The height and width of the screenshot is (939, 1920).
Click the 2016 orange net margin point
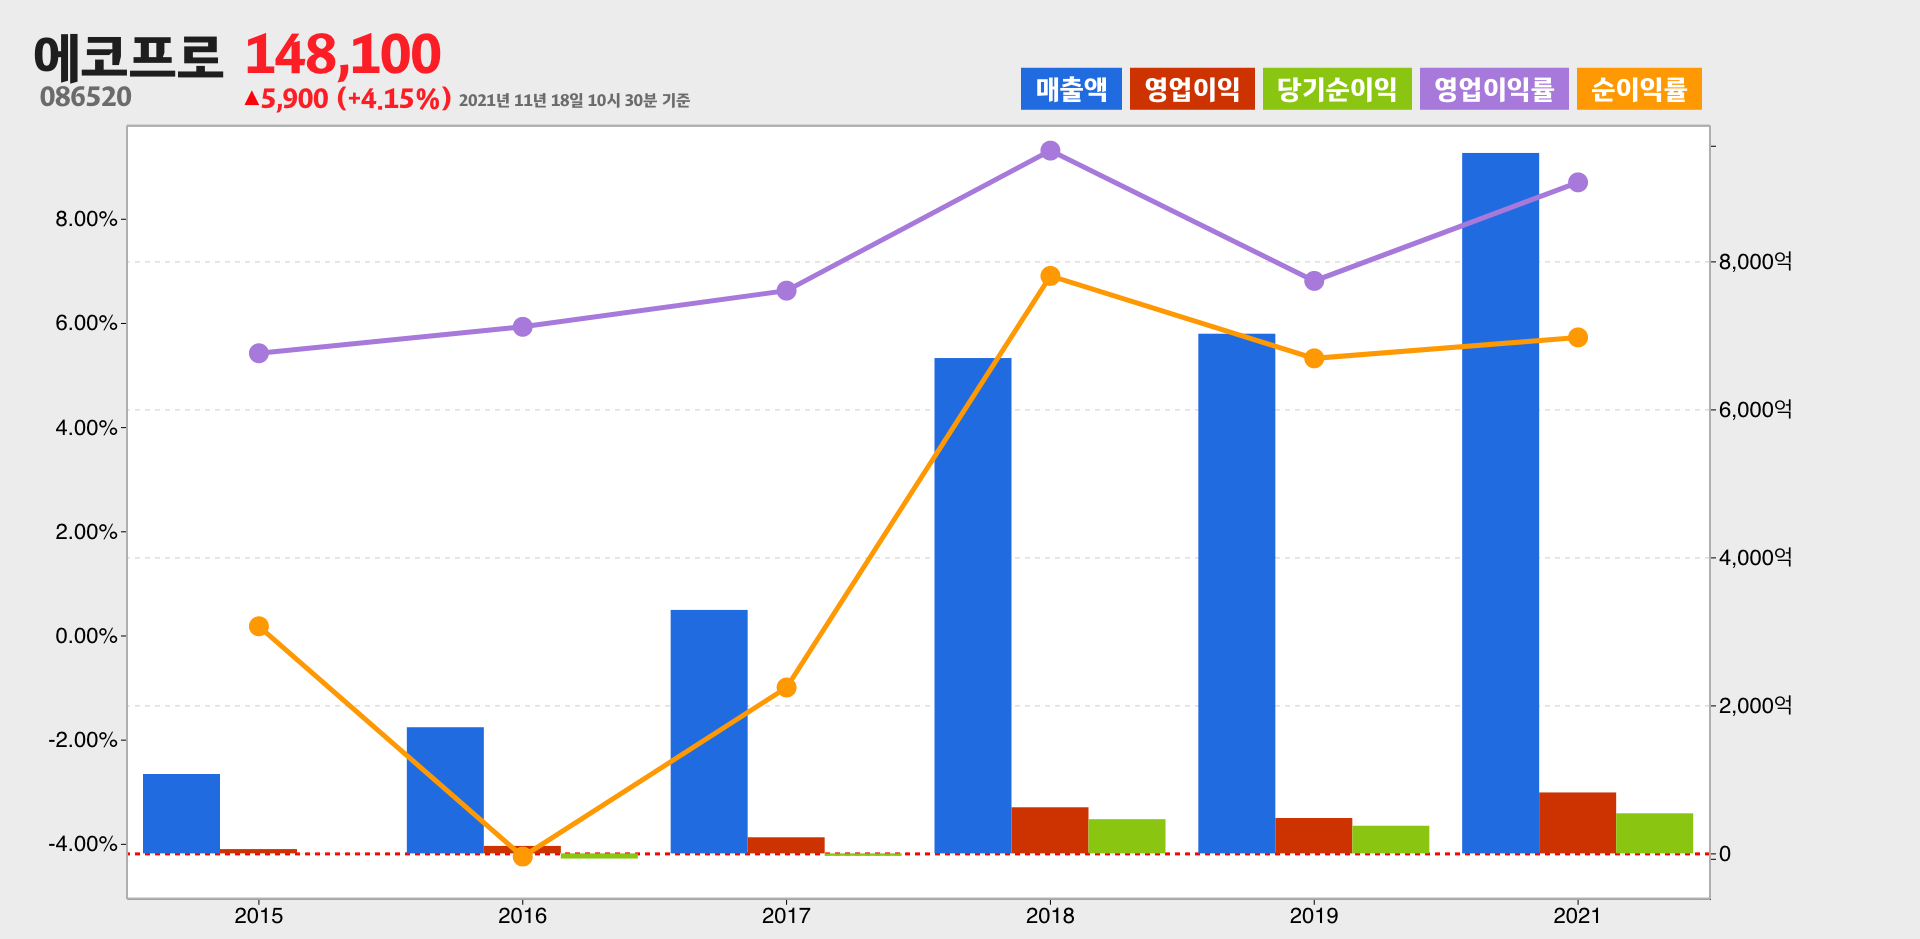522,856
